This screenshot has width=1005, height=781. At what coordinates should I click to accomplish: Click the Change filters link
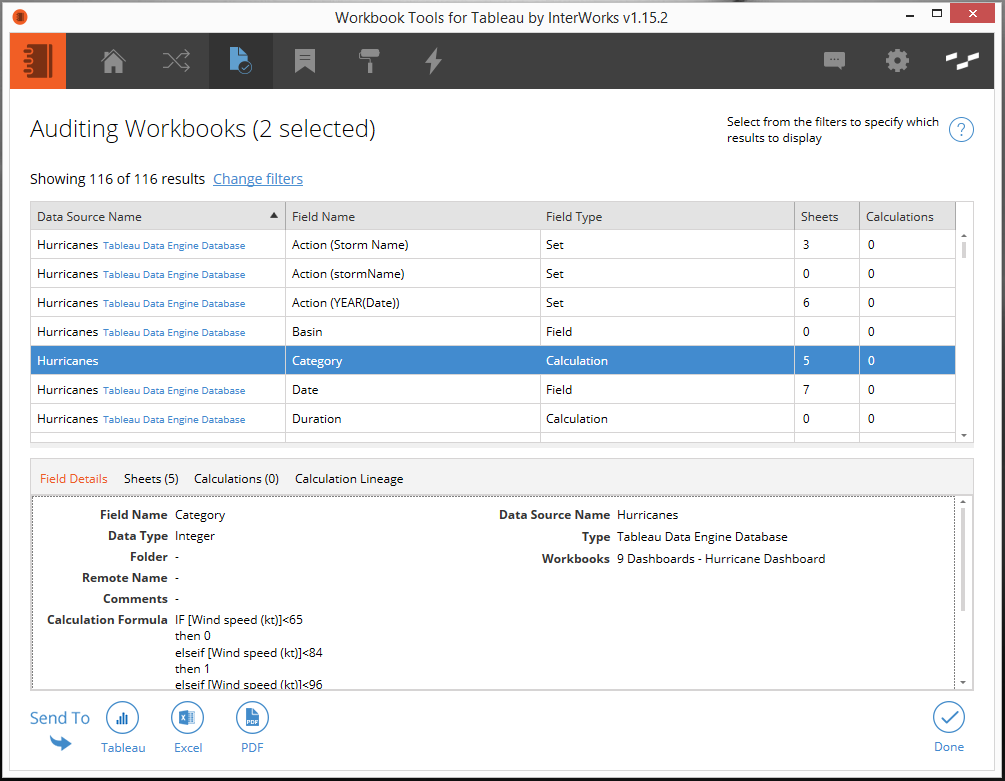(258, 179)
